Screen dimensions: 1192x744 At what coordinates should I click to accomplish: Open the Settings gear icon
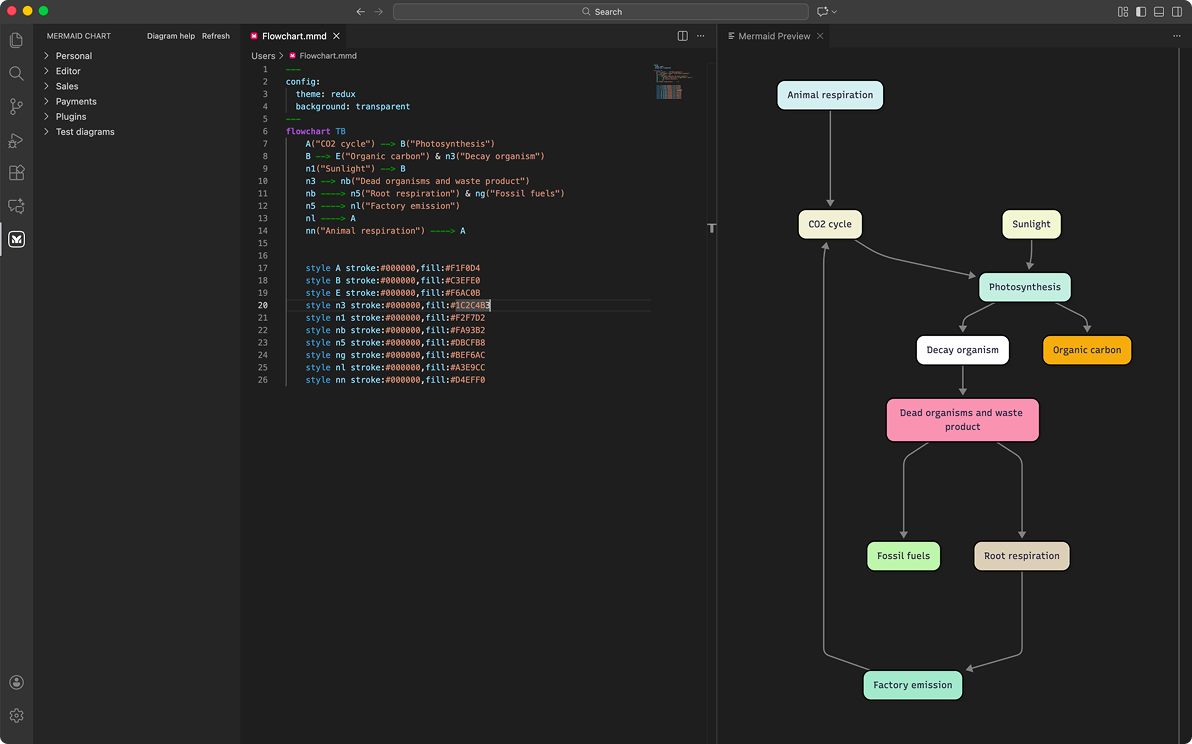(x=16, y=715)
